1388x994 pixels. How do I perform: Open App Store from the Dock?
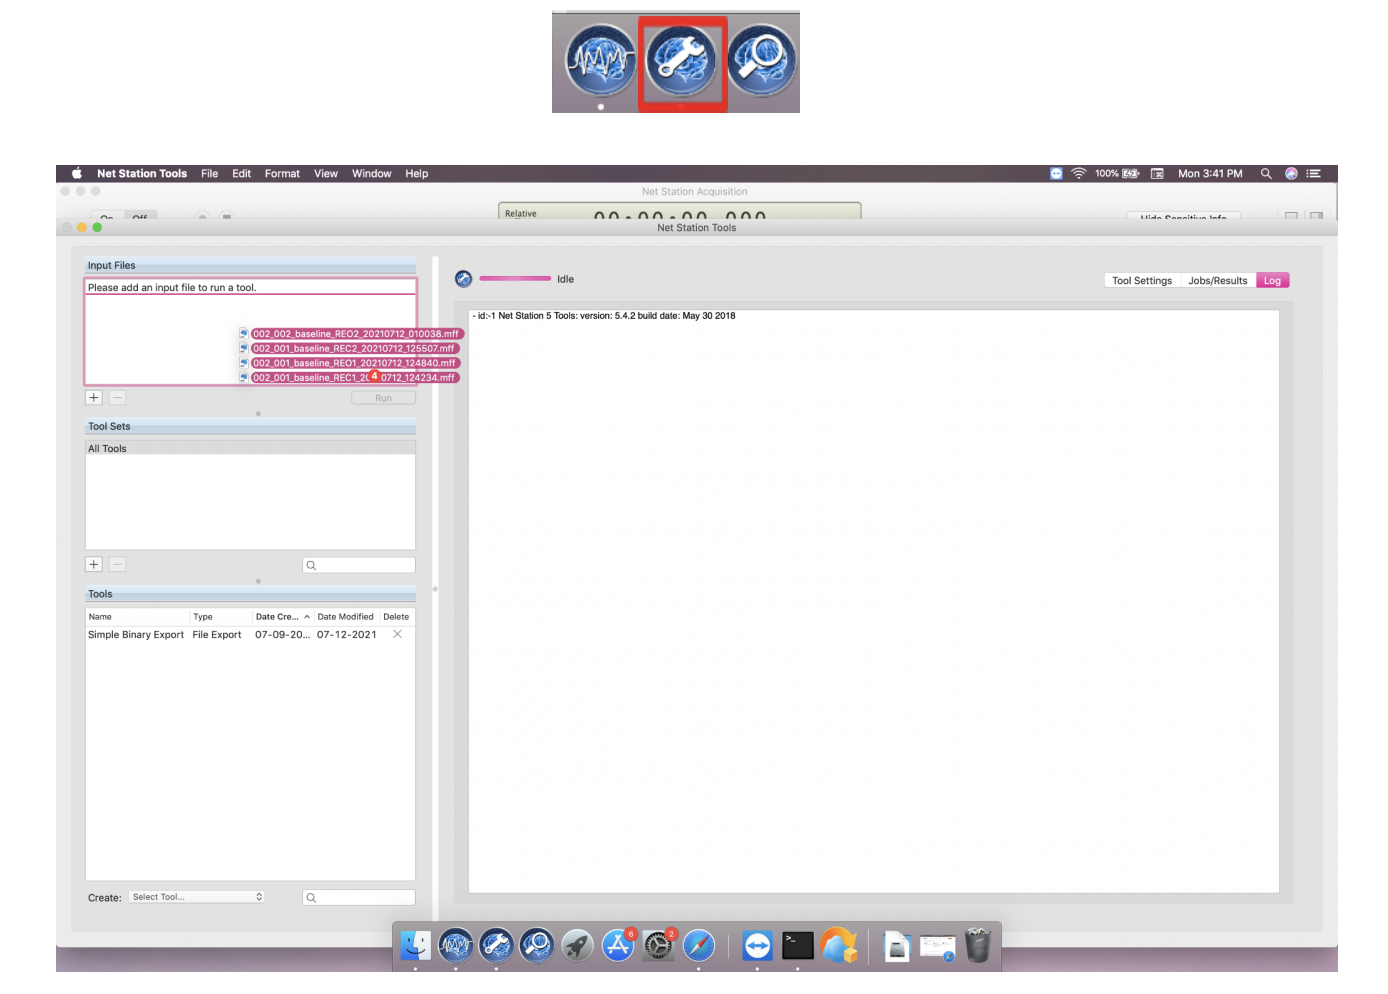tap(618, 945)
